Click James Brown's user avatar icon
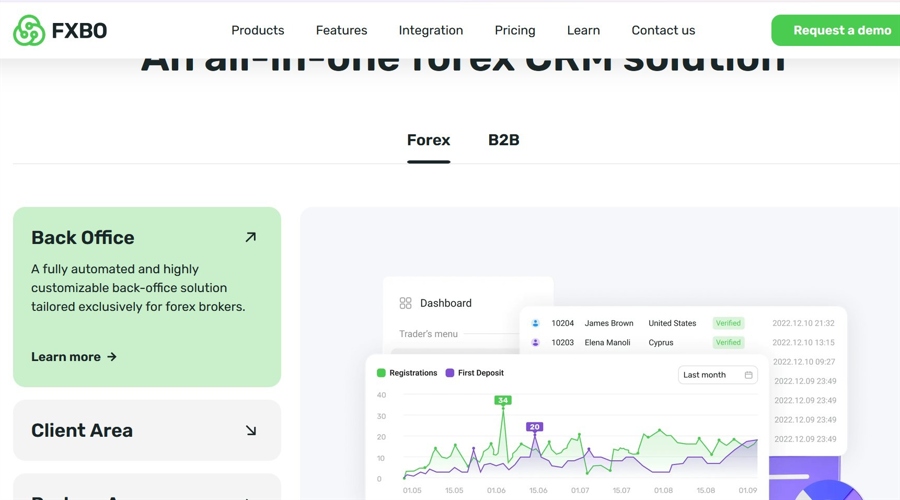900x500 pixels. pos(536,323)
